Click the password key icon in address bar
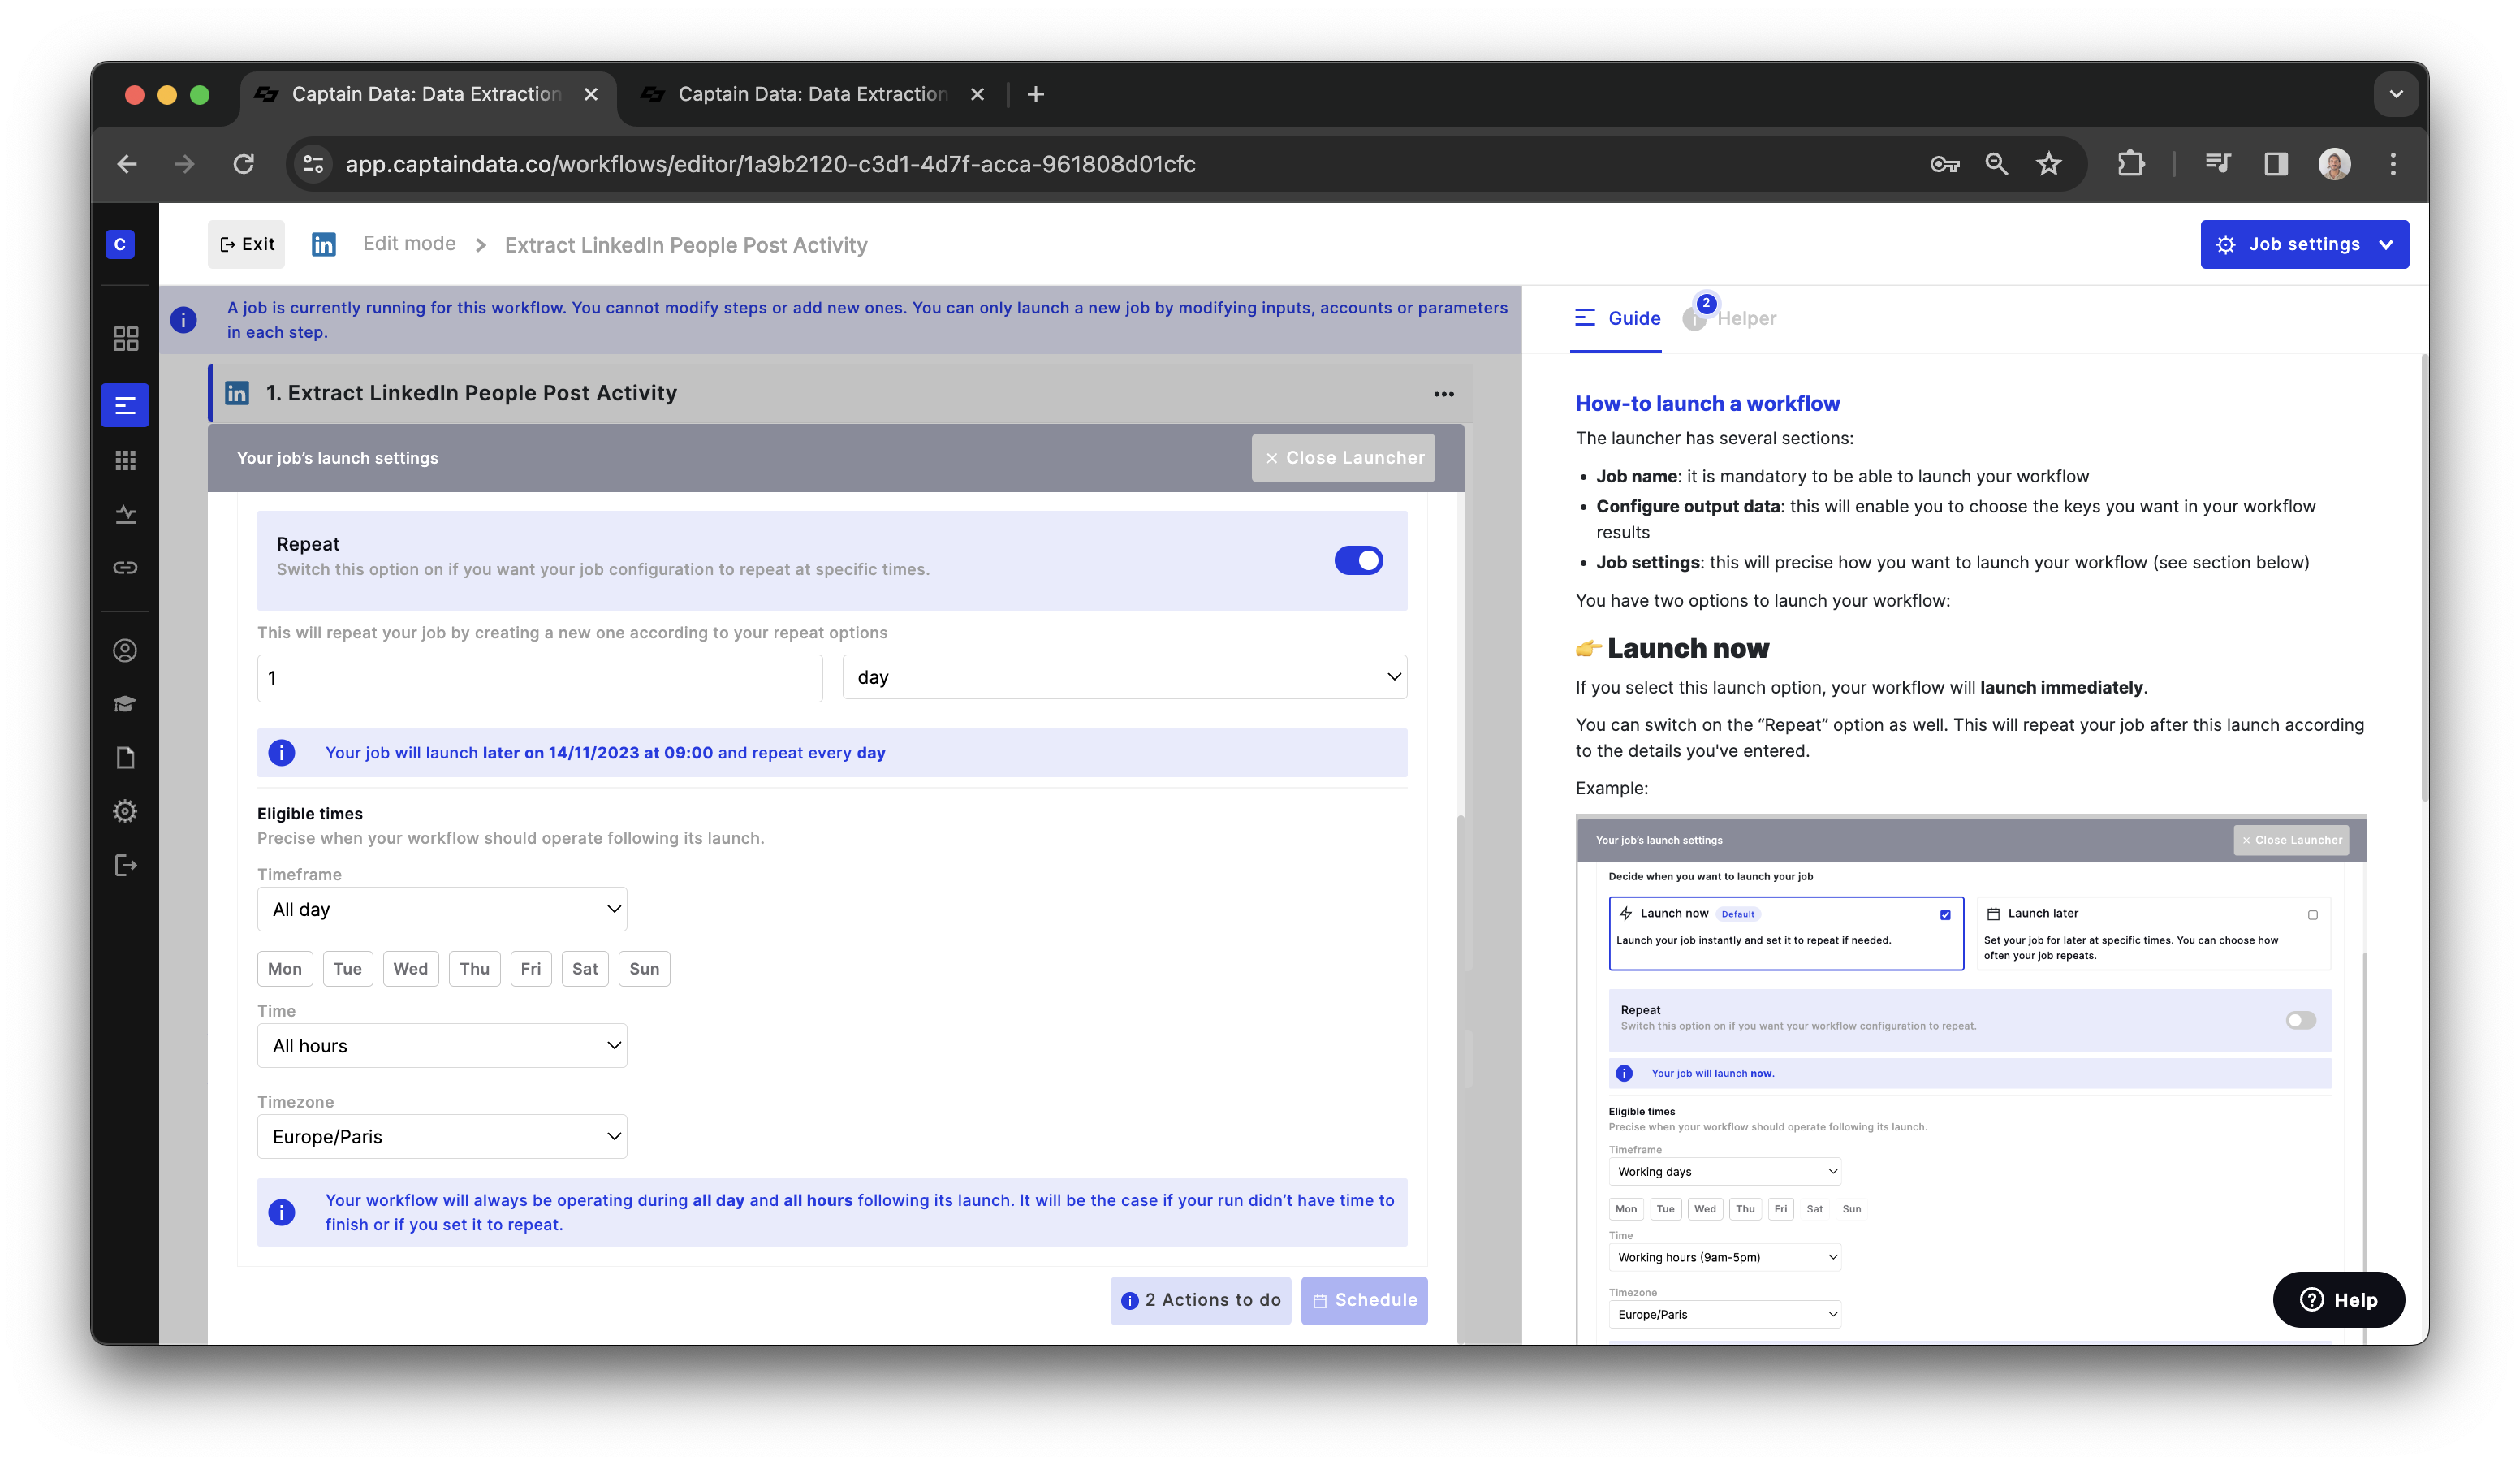 1944,164
